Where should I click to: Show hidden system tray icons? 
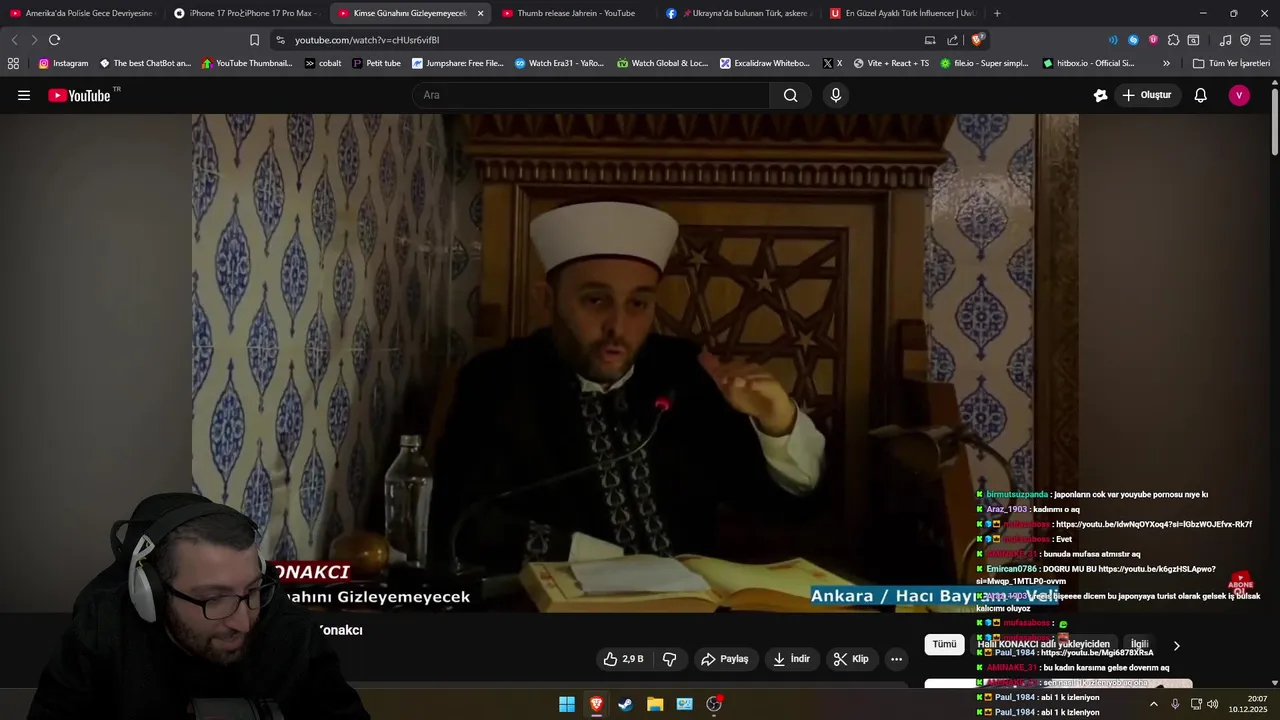pyautogui.click(x=1153, y=704)
